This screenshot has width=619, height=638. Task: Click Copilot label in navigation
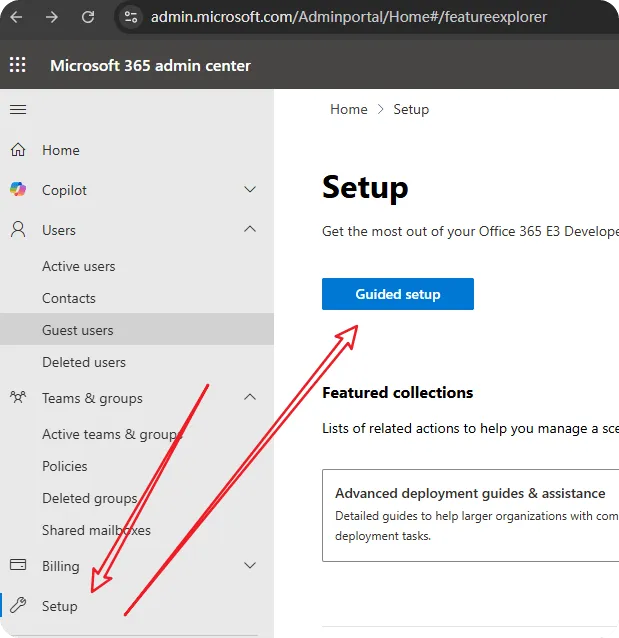click(x=64, y=190)
